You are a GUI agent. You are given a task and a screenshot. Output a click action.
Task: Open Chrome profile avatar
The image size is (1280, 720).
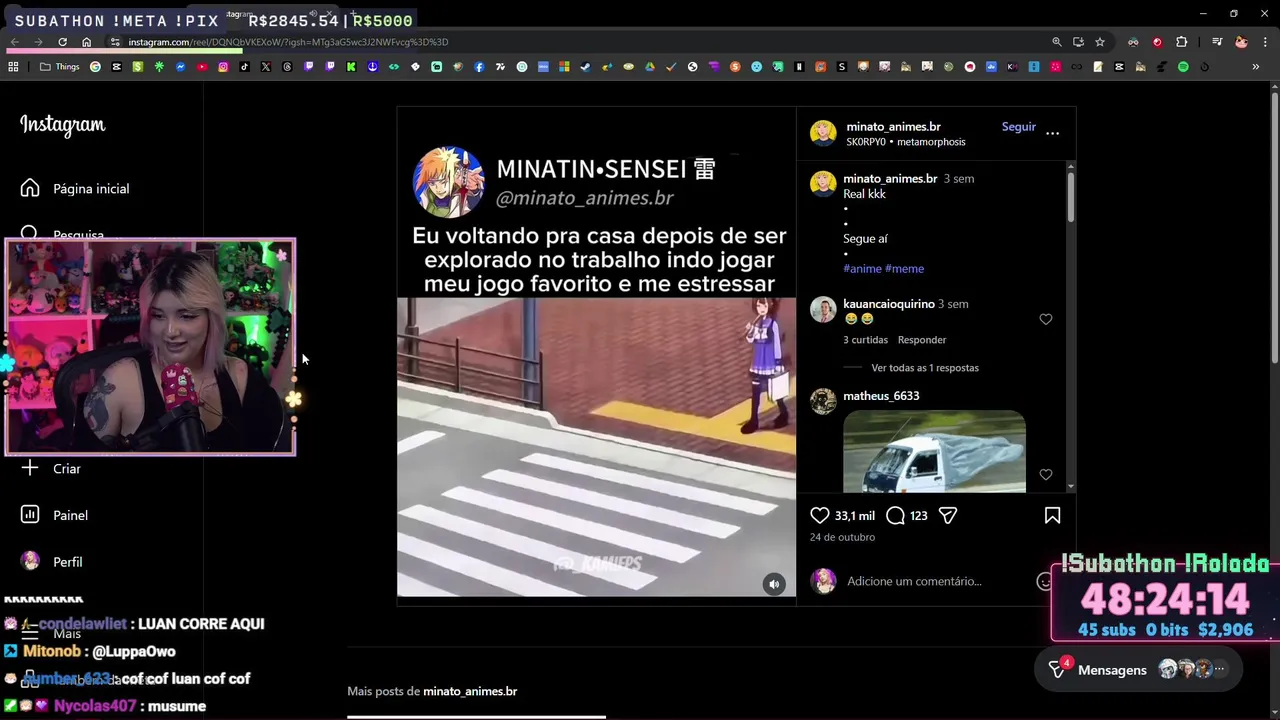(x=1241, y=42)
